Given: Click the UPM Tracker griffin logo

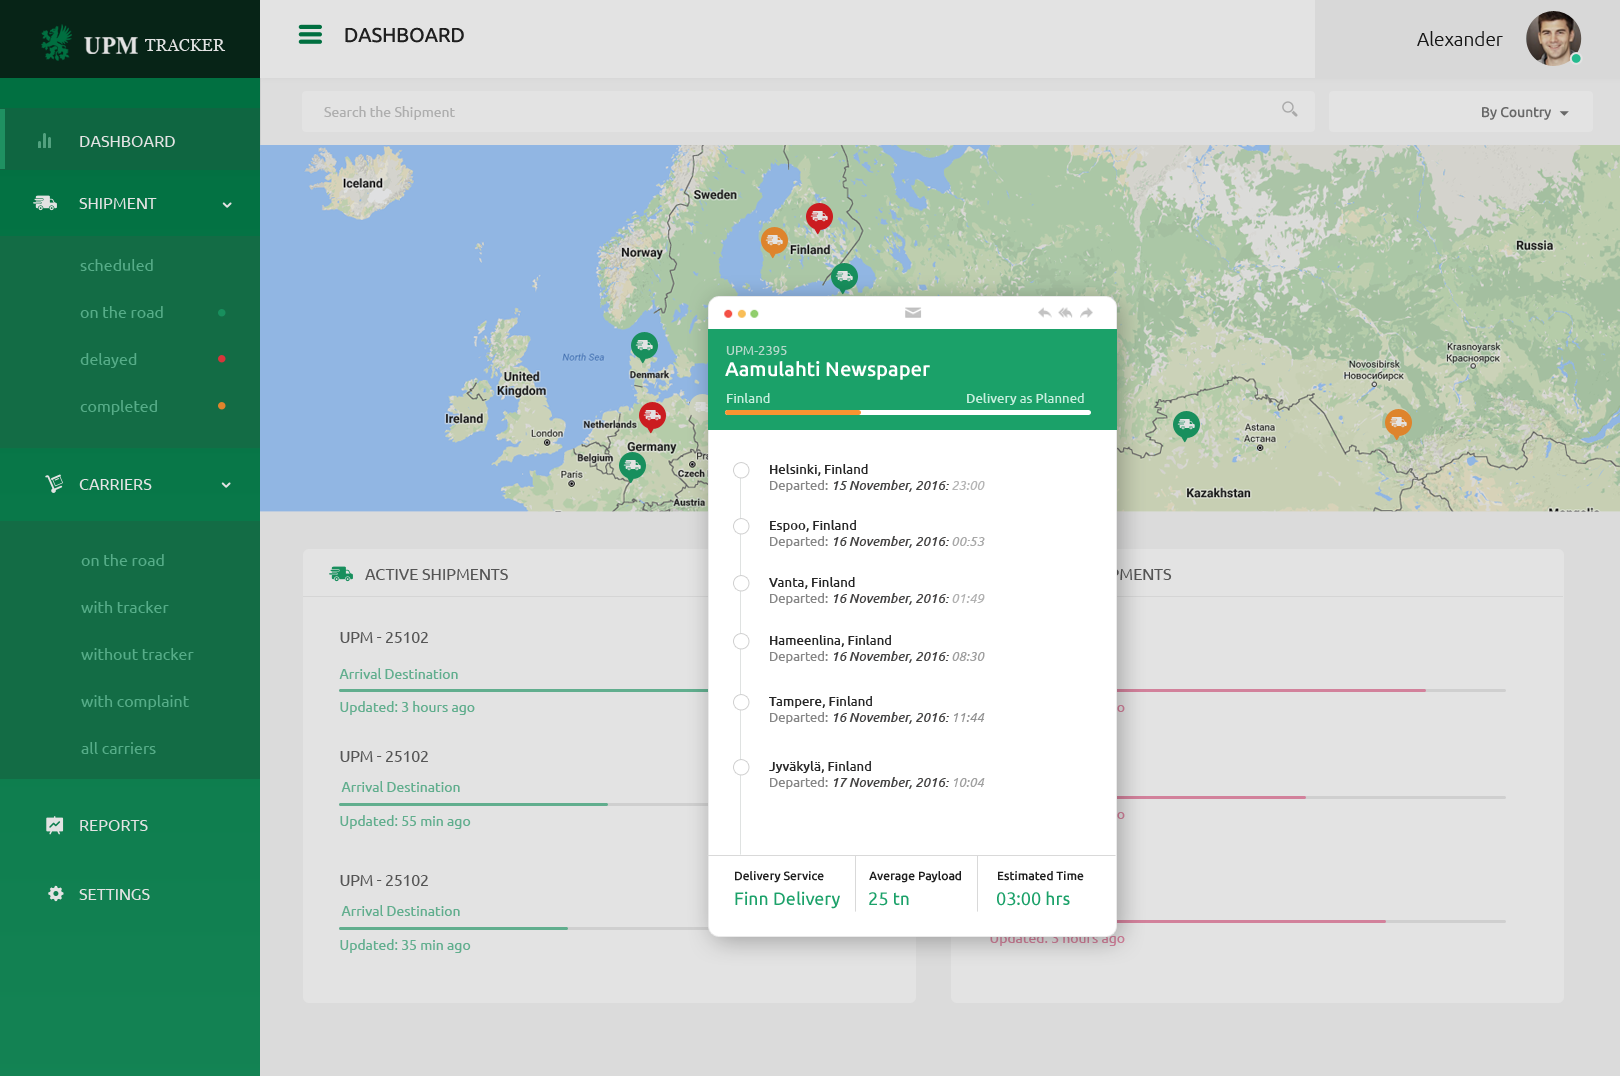Looking at the screenshot, I should (x=56, y=43).
